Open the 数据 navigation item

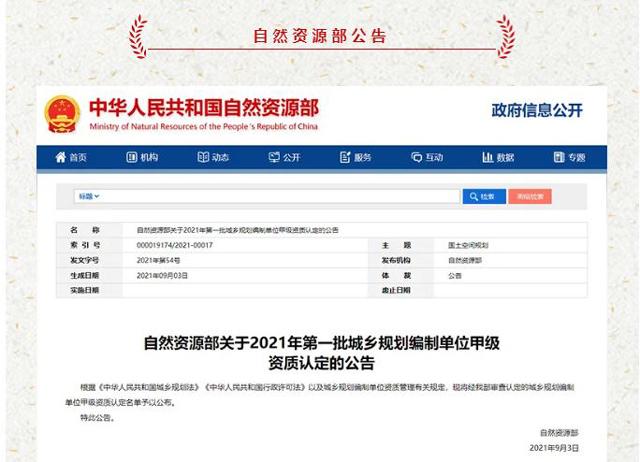tap(498, 158)
